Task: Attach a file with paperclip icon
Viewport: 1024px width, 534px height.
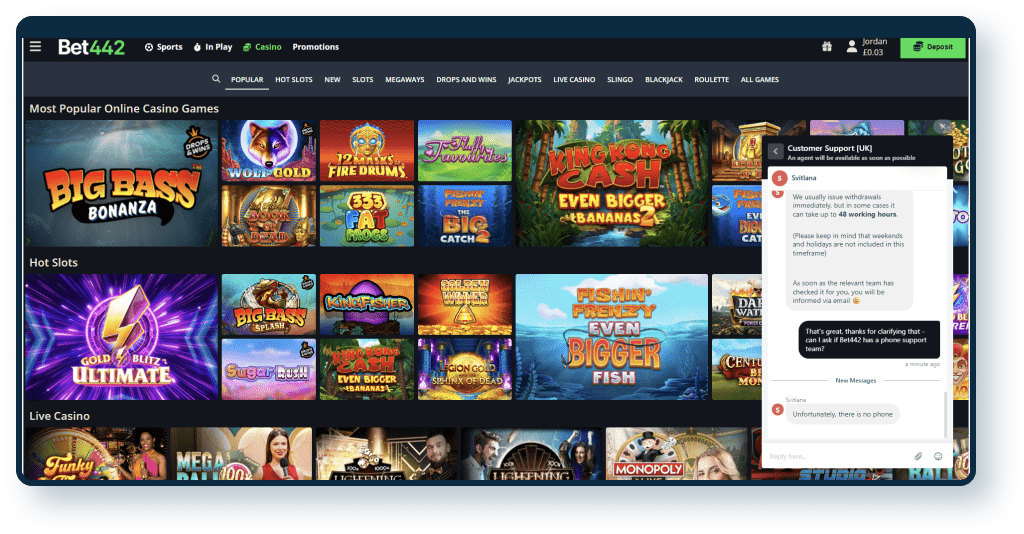Action: 918,456
